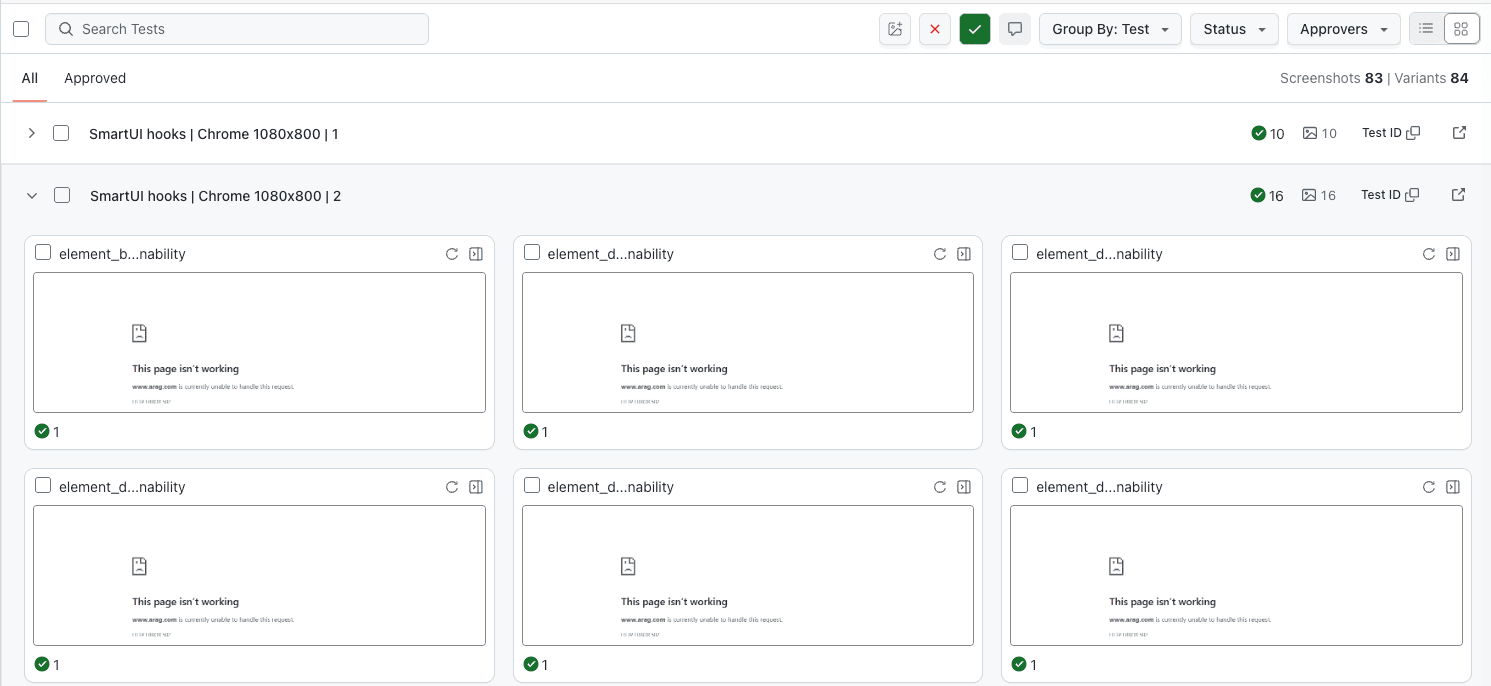1491x686 pixels.
Task: Refresh the top-row middle element_d card
Action: (940, 254)
